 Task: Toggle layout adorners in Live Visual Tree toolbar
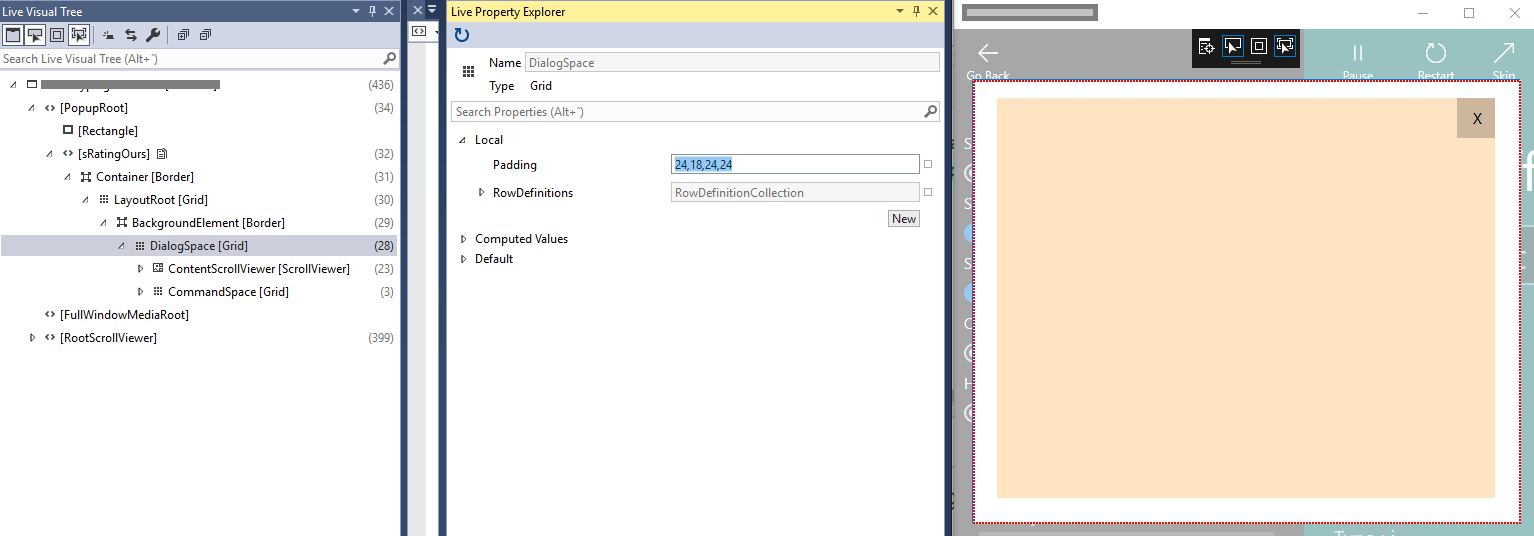[x=57, y=35]
